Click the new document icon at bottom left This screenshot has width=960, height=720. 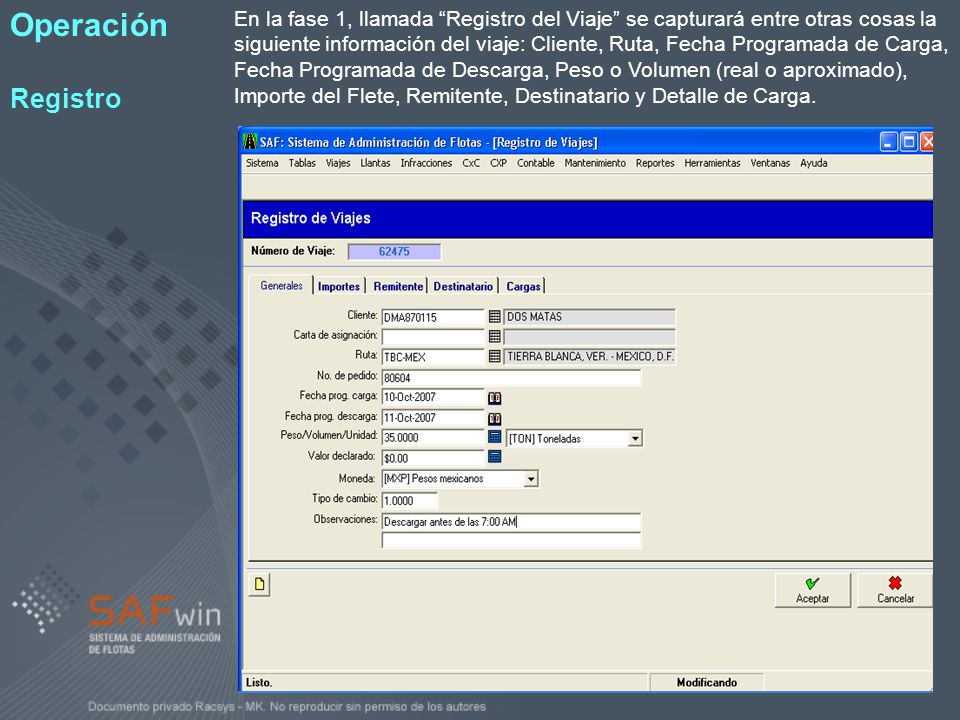(260, 584)
